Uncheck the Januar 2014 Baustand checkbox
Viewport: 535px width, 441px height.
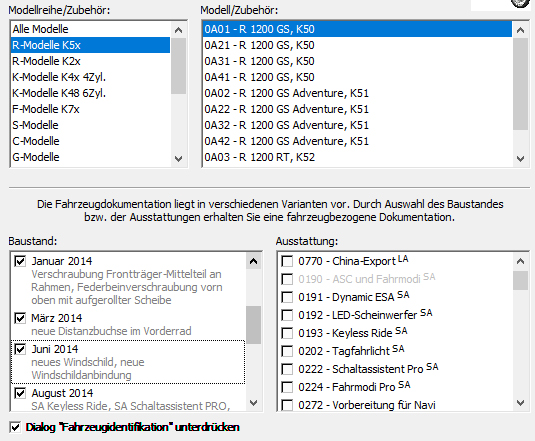click(20, 262)
